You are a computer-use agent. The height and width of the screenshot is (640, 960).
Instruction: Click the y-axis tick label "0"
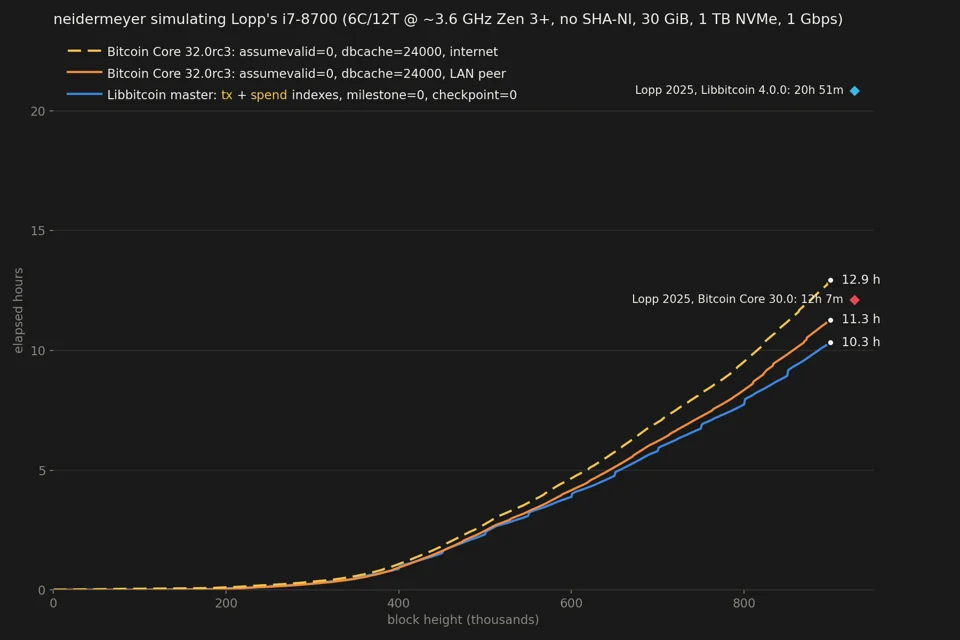click(x=42, y=590)
